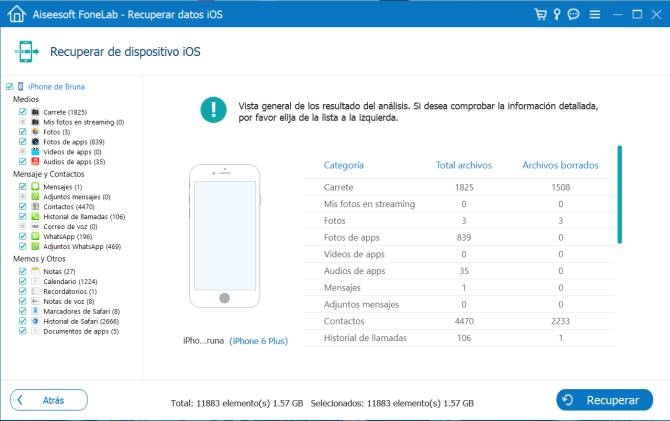Screen dimensions: 670x421
Task: Uncheck the Historial de Safari checkbox
Action: click(22, 321)
